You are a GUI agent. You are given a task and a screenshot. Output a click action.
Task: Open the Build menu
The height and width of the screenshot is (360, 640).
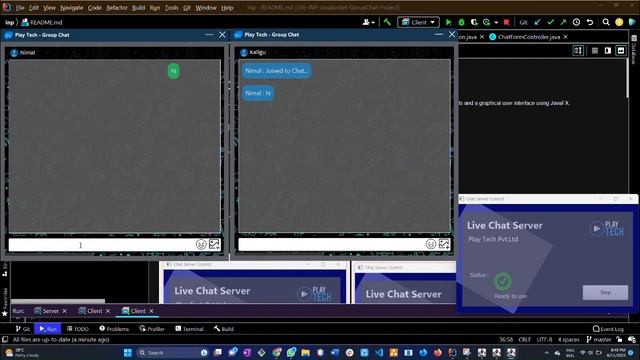pyautogui.click(x=138, y=8)
